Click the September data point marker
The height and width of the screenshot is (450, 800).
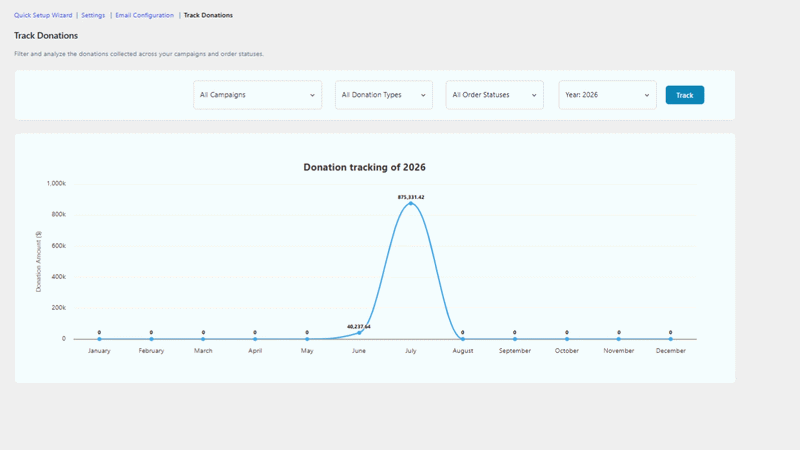coord(515,339)
